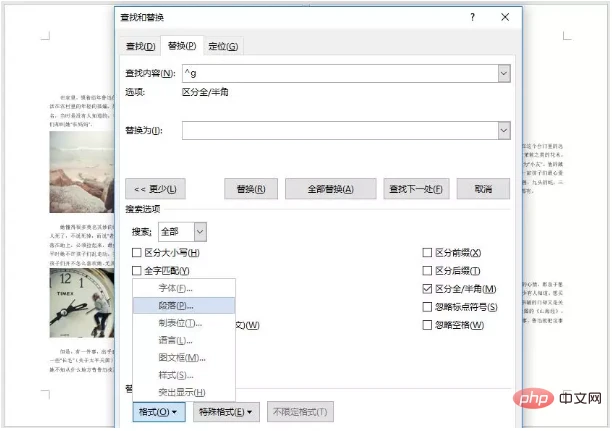
Task: Close the 查找和替换 dialog
Action: point(505,17)
